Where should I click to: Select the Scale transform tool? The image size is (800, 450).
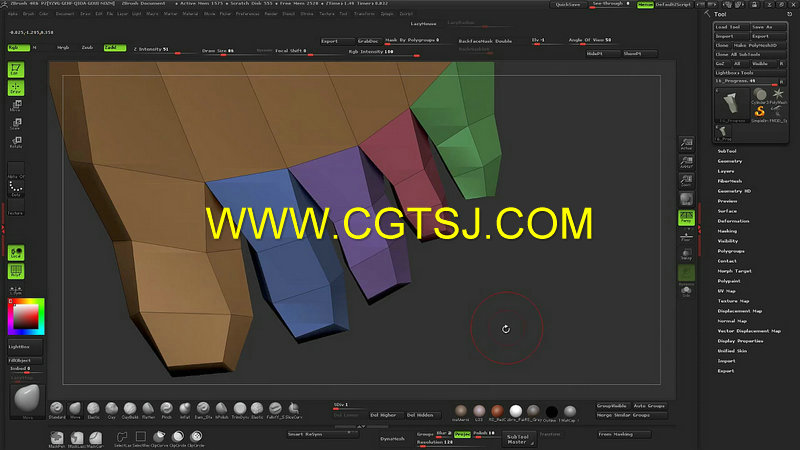point(16,124)
